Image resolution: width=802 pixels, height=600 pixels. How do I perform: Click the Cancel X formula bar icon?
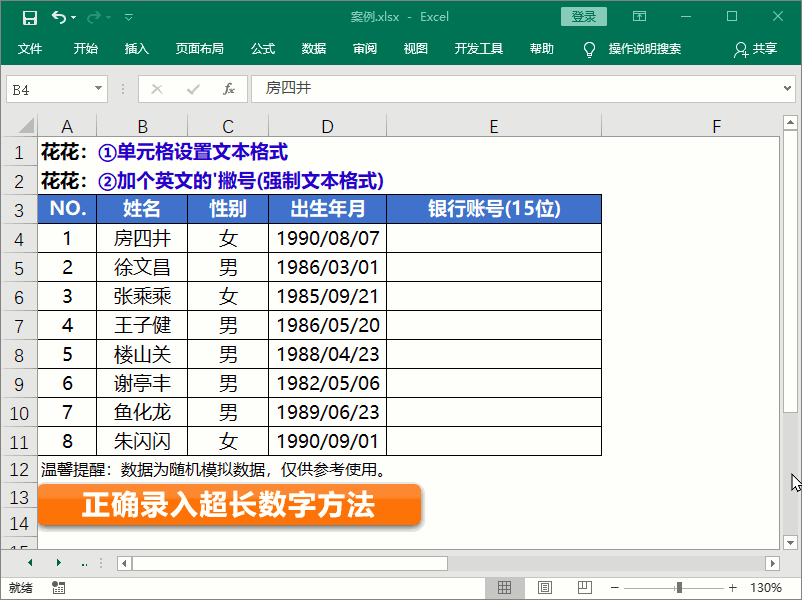(x=157, y=90)
